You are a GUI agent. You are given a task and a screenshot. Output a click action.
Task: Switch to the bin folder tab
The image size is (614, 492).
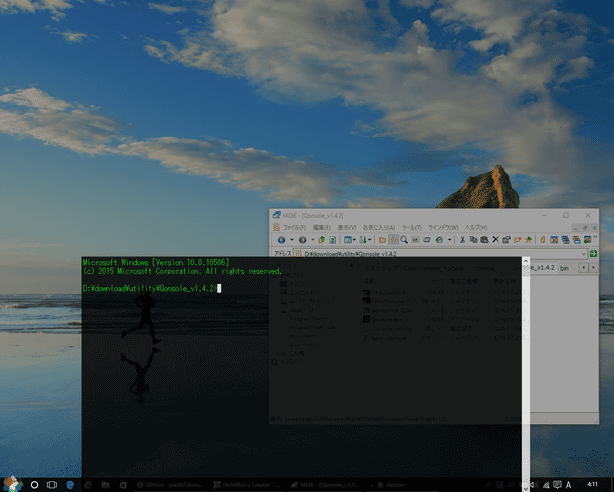[564, 268]
